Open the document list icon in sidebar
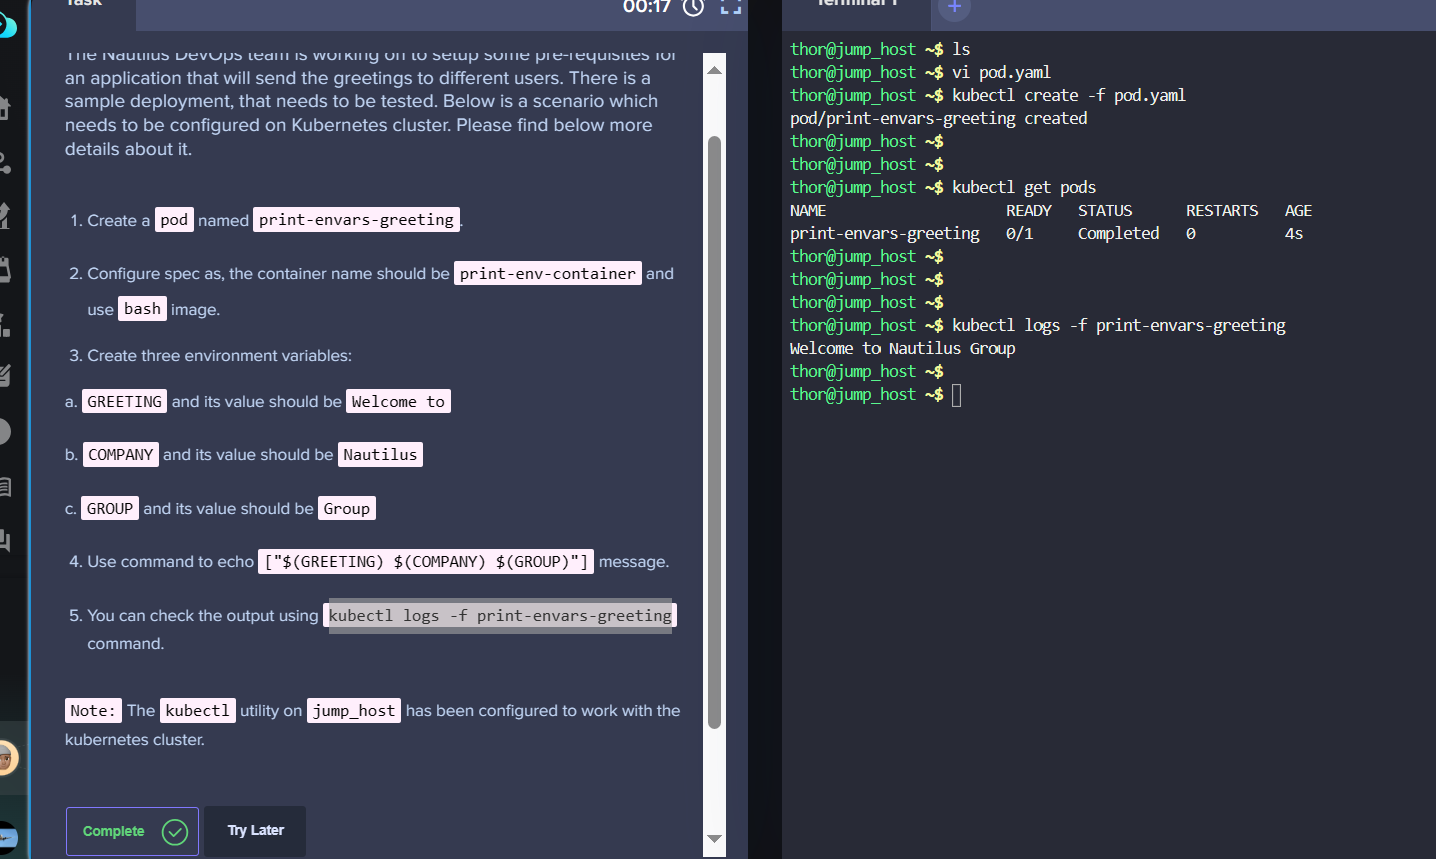The image size is (1436, 859). [5, 487]
